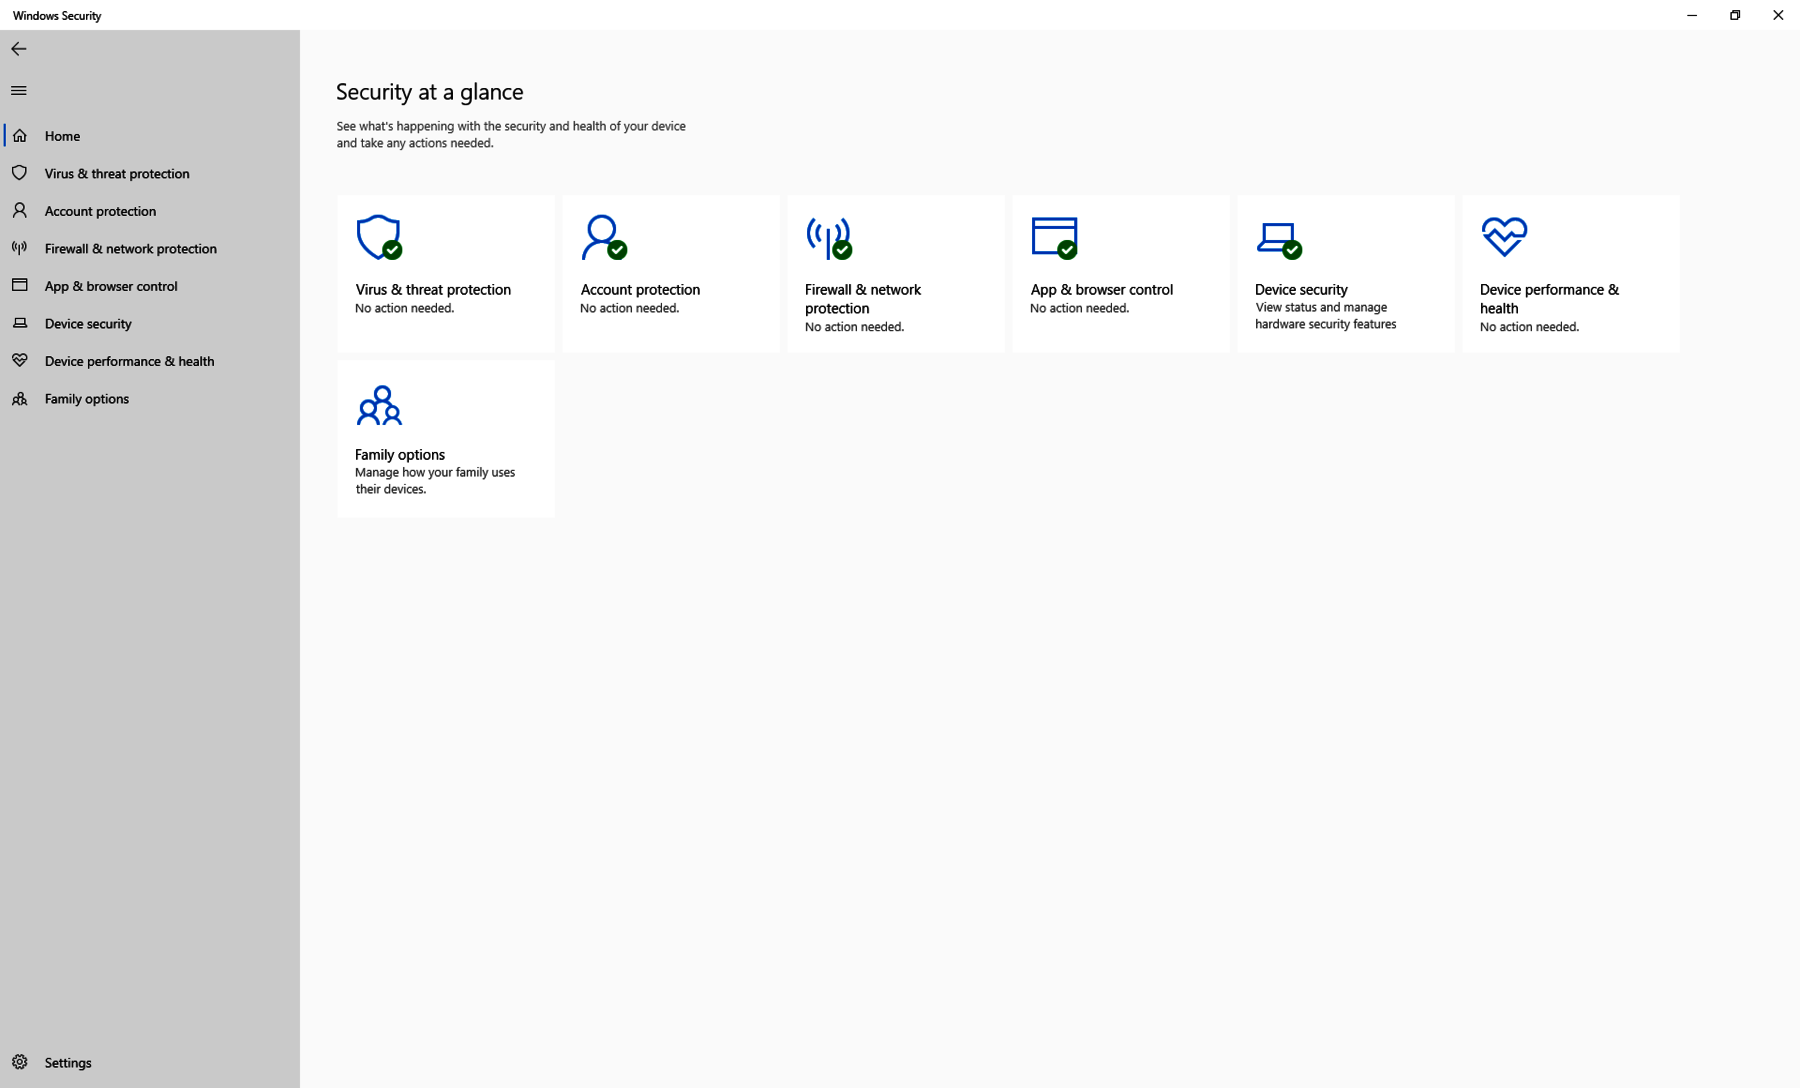Choose Family options in the sidebar
The width and height of the screenshot is (1800, 1088).
tap(86, 399)
